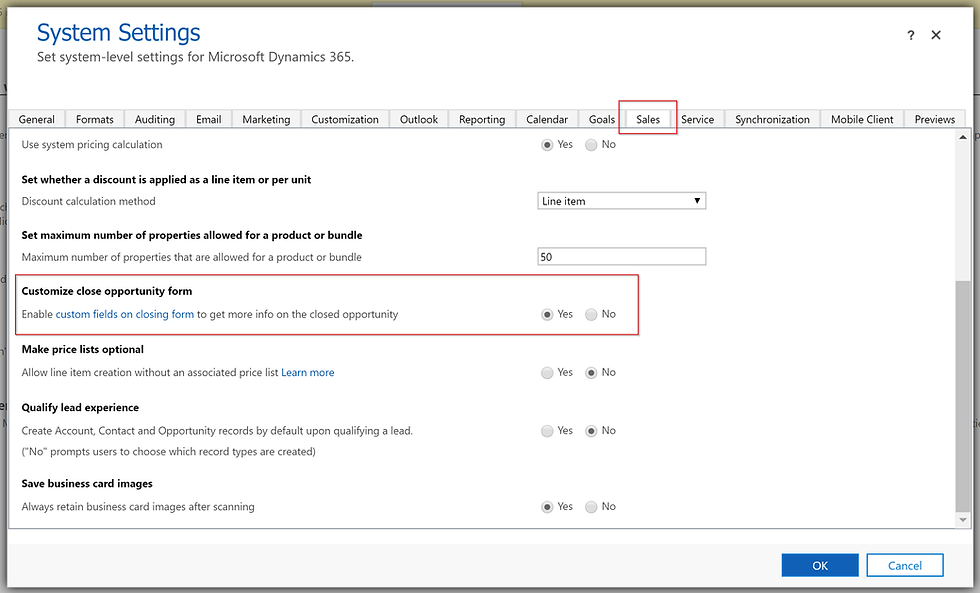The width and height of the screenshot is (980, 593).
Task: Choose Yes for customize close opportunity form
Action: point(547,314)
